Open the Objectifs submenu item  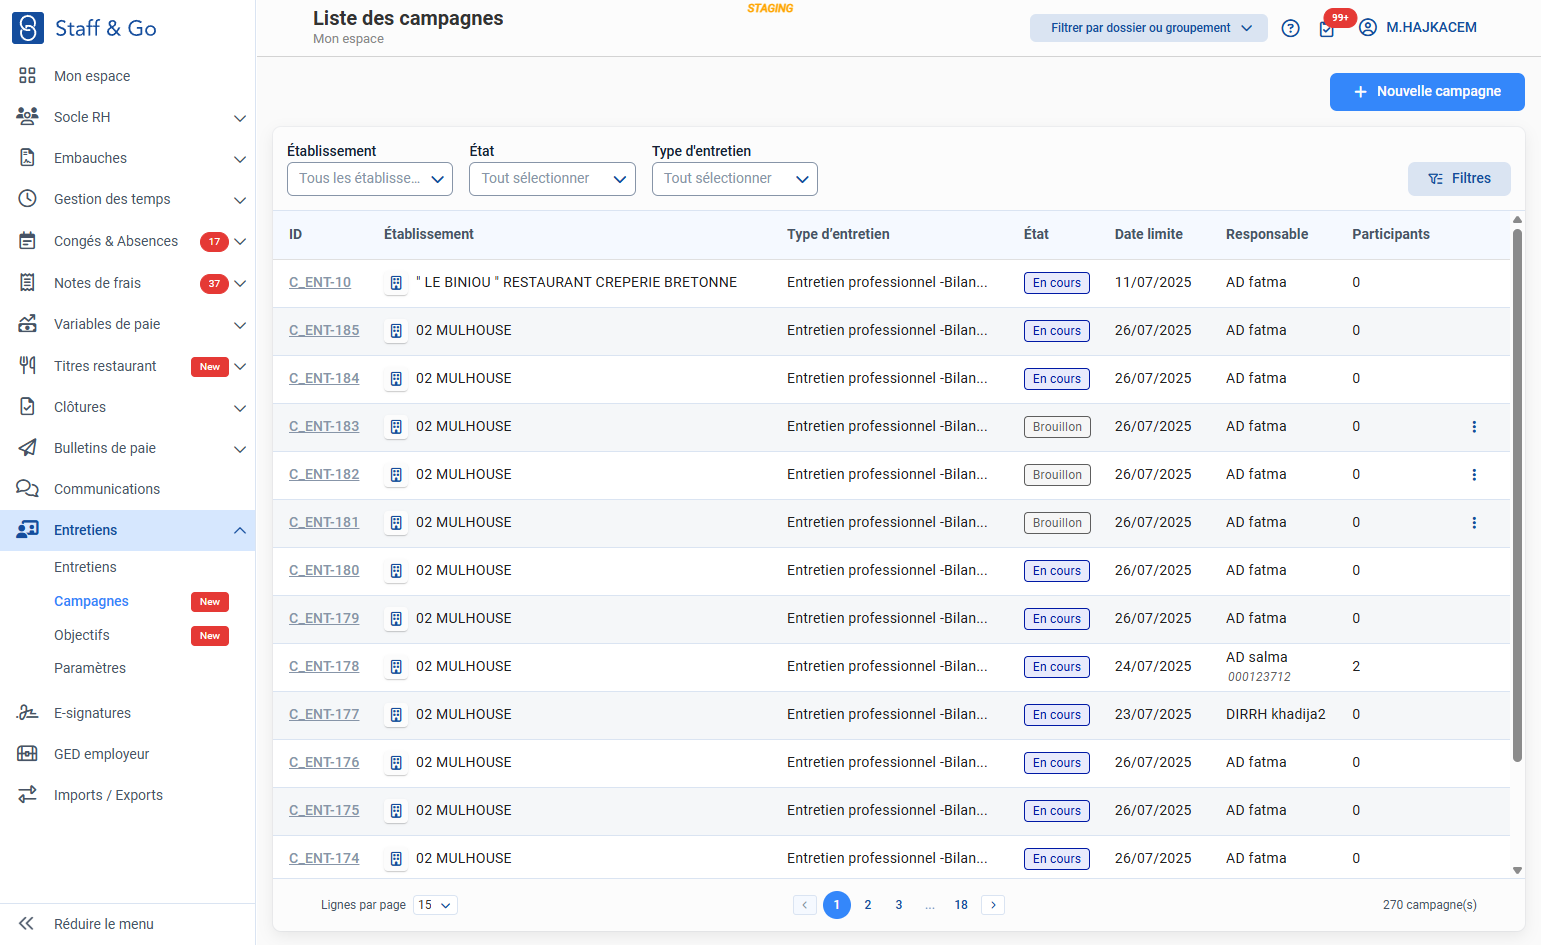click(x=82, y=635)
